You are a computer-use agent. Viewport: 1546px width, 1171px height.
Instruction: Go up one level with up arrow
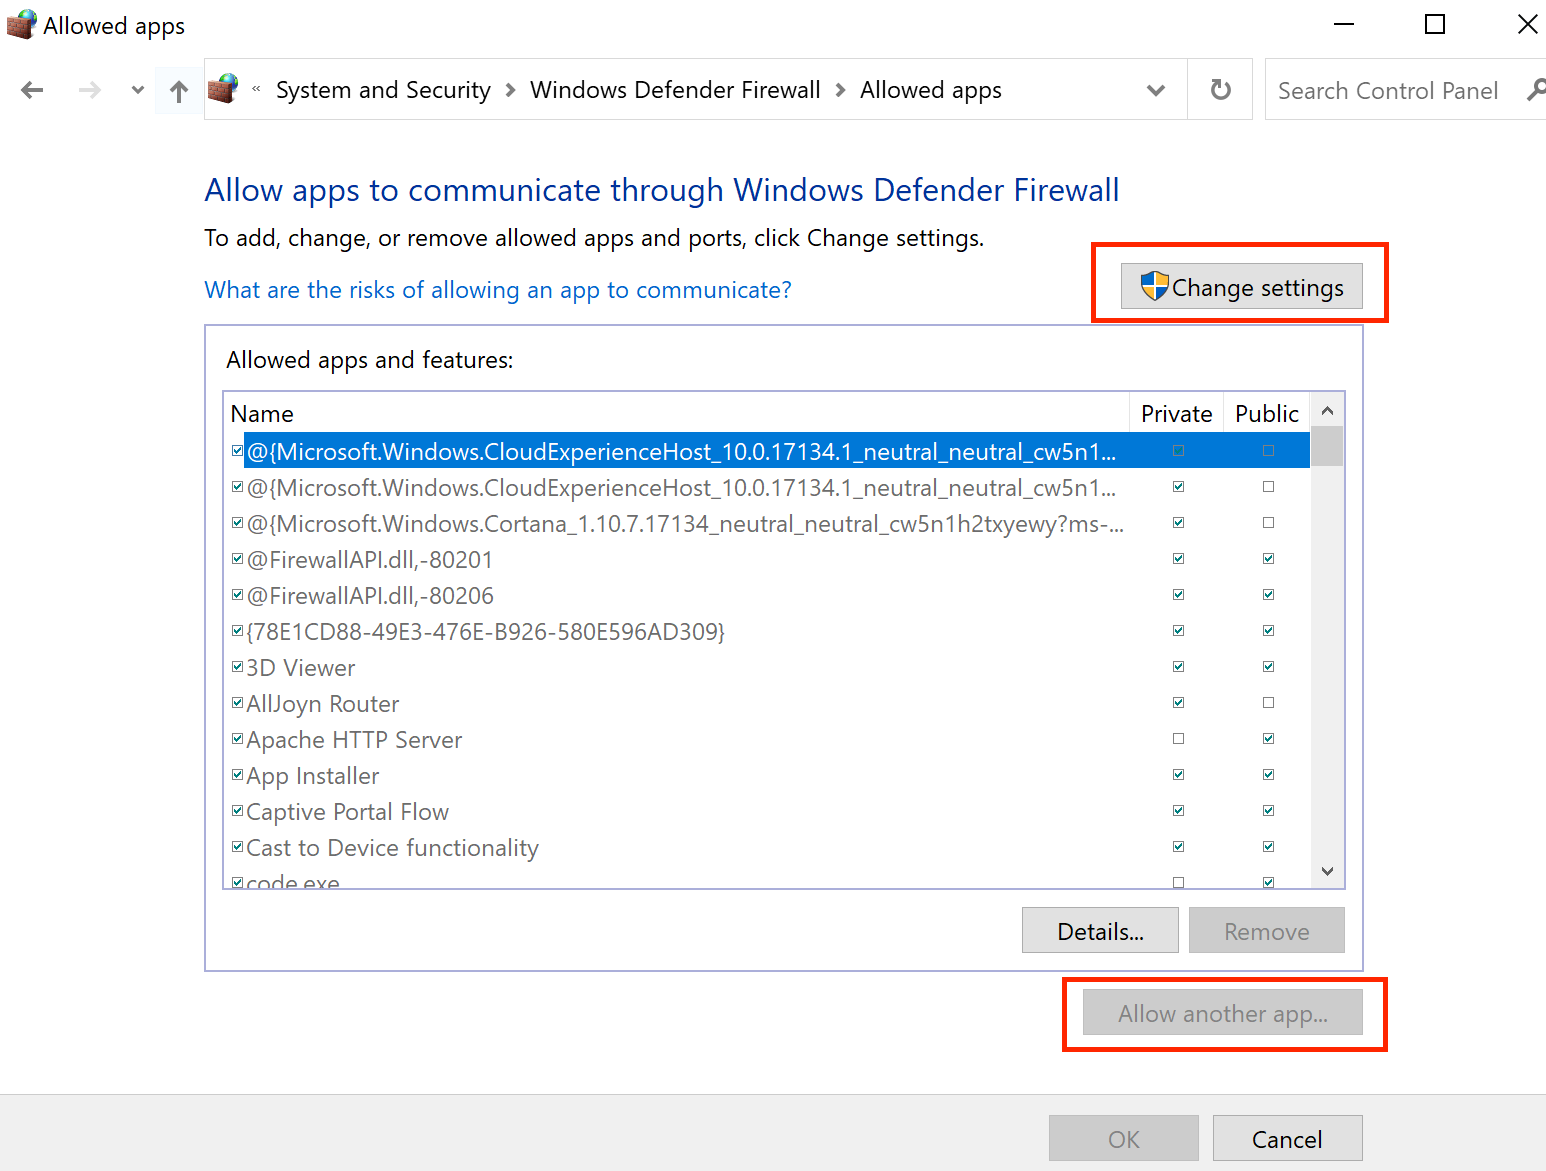point(179,91)
